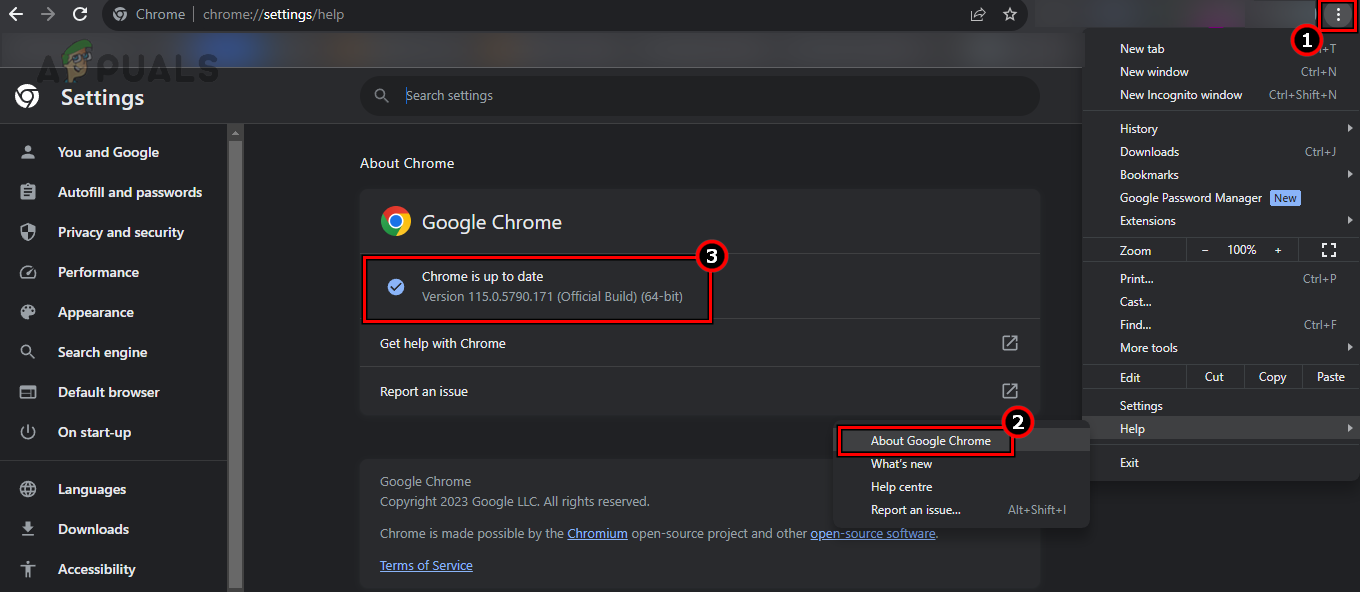Expand the Bookmarks submenu
1360x592 pixels.
point(1148,174)
